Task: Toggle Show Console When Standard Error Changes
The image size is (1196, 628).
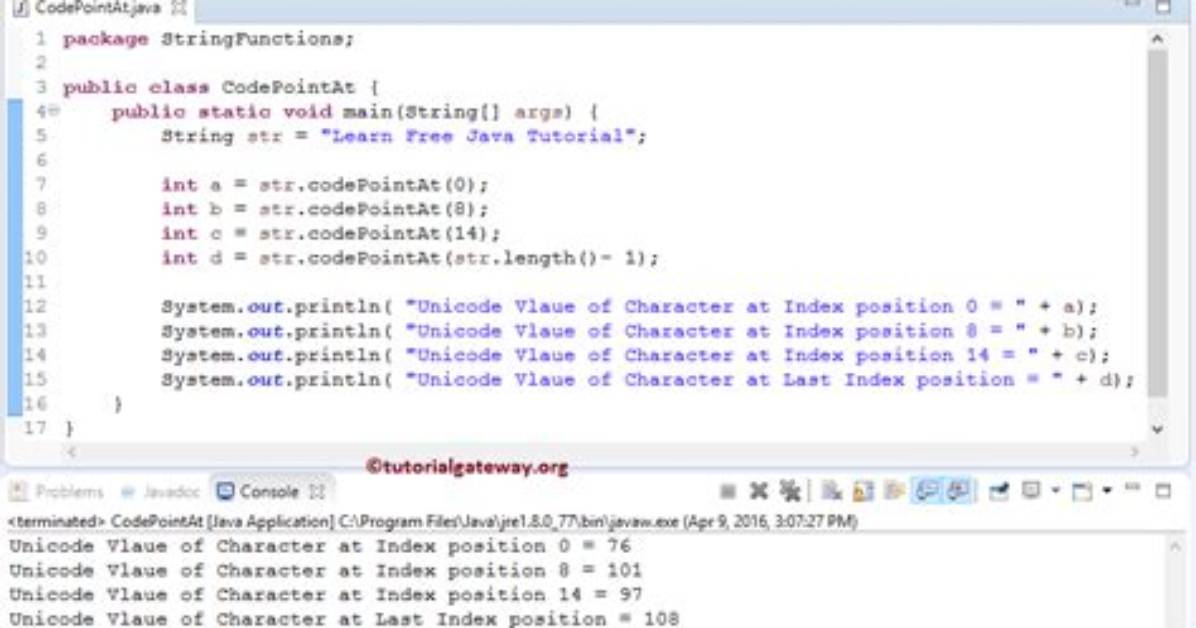Action: (x=958, y=491)
